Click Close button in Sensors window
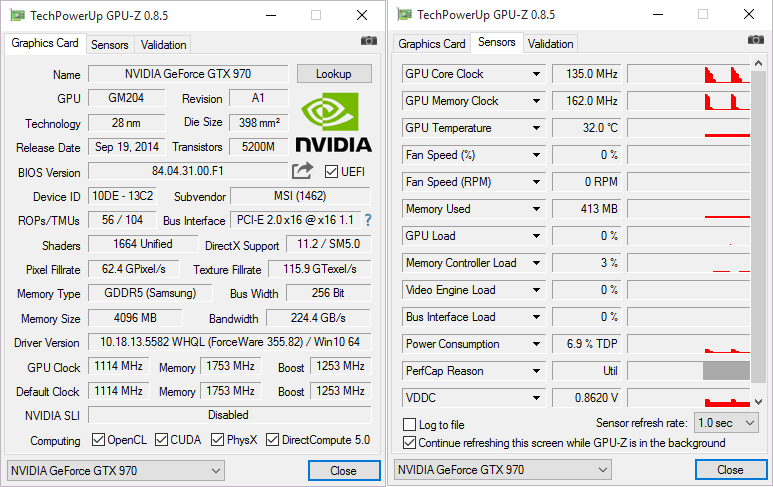The width and height of the screenshot is (773, 487). tap(731, 470)
